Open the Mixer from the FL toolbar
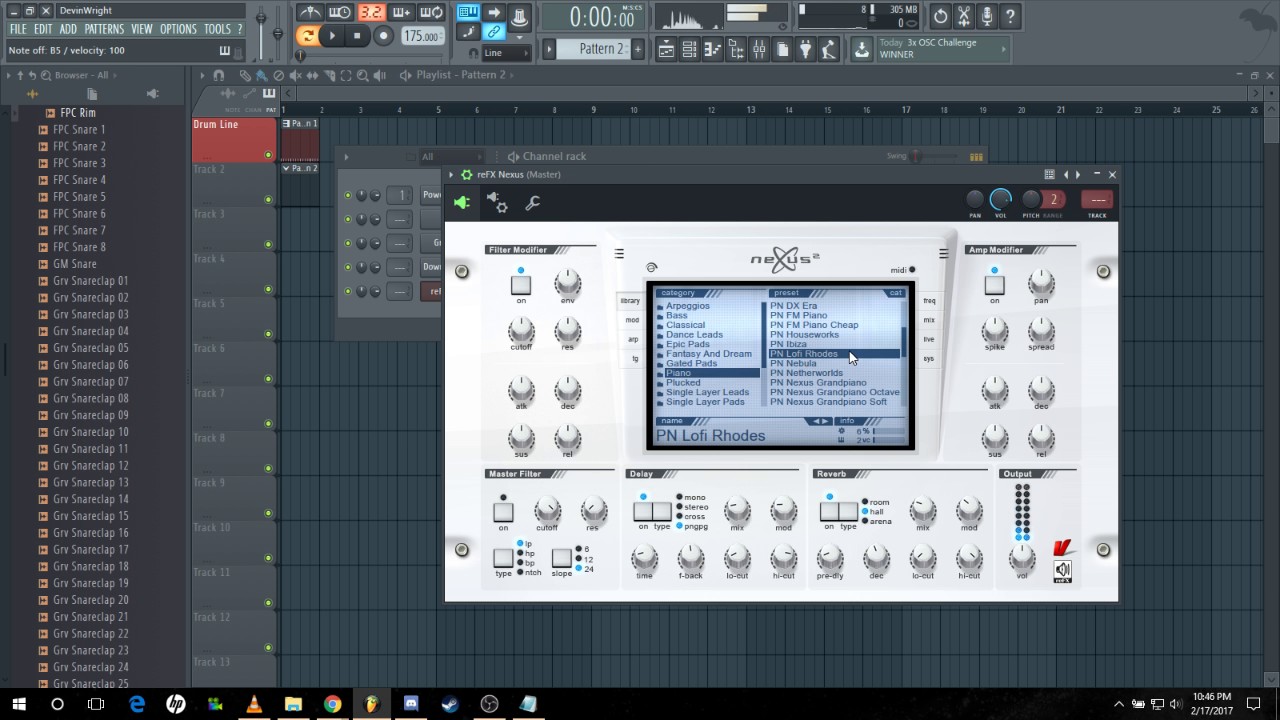The height and width of the screenshot is (720, 1280). (758, 49)
